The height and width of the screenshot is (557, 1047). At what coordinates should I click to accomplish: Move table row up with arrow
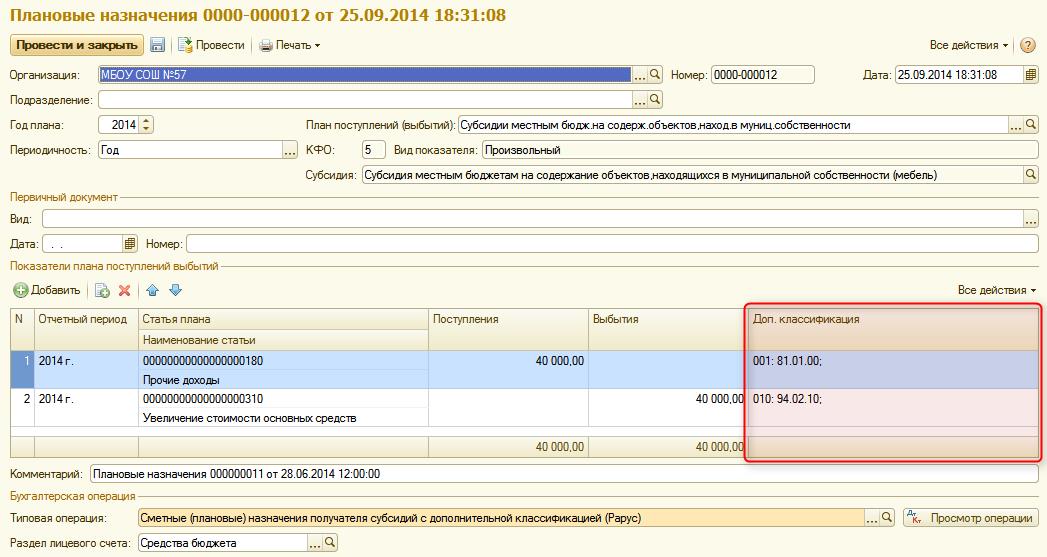152,290
